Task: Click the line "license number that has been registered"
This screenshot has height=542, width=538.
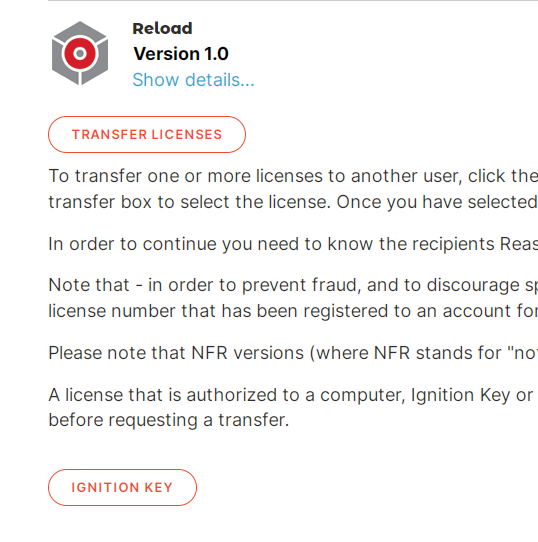Action: click(293, 311)
